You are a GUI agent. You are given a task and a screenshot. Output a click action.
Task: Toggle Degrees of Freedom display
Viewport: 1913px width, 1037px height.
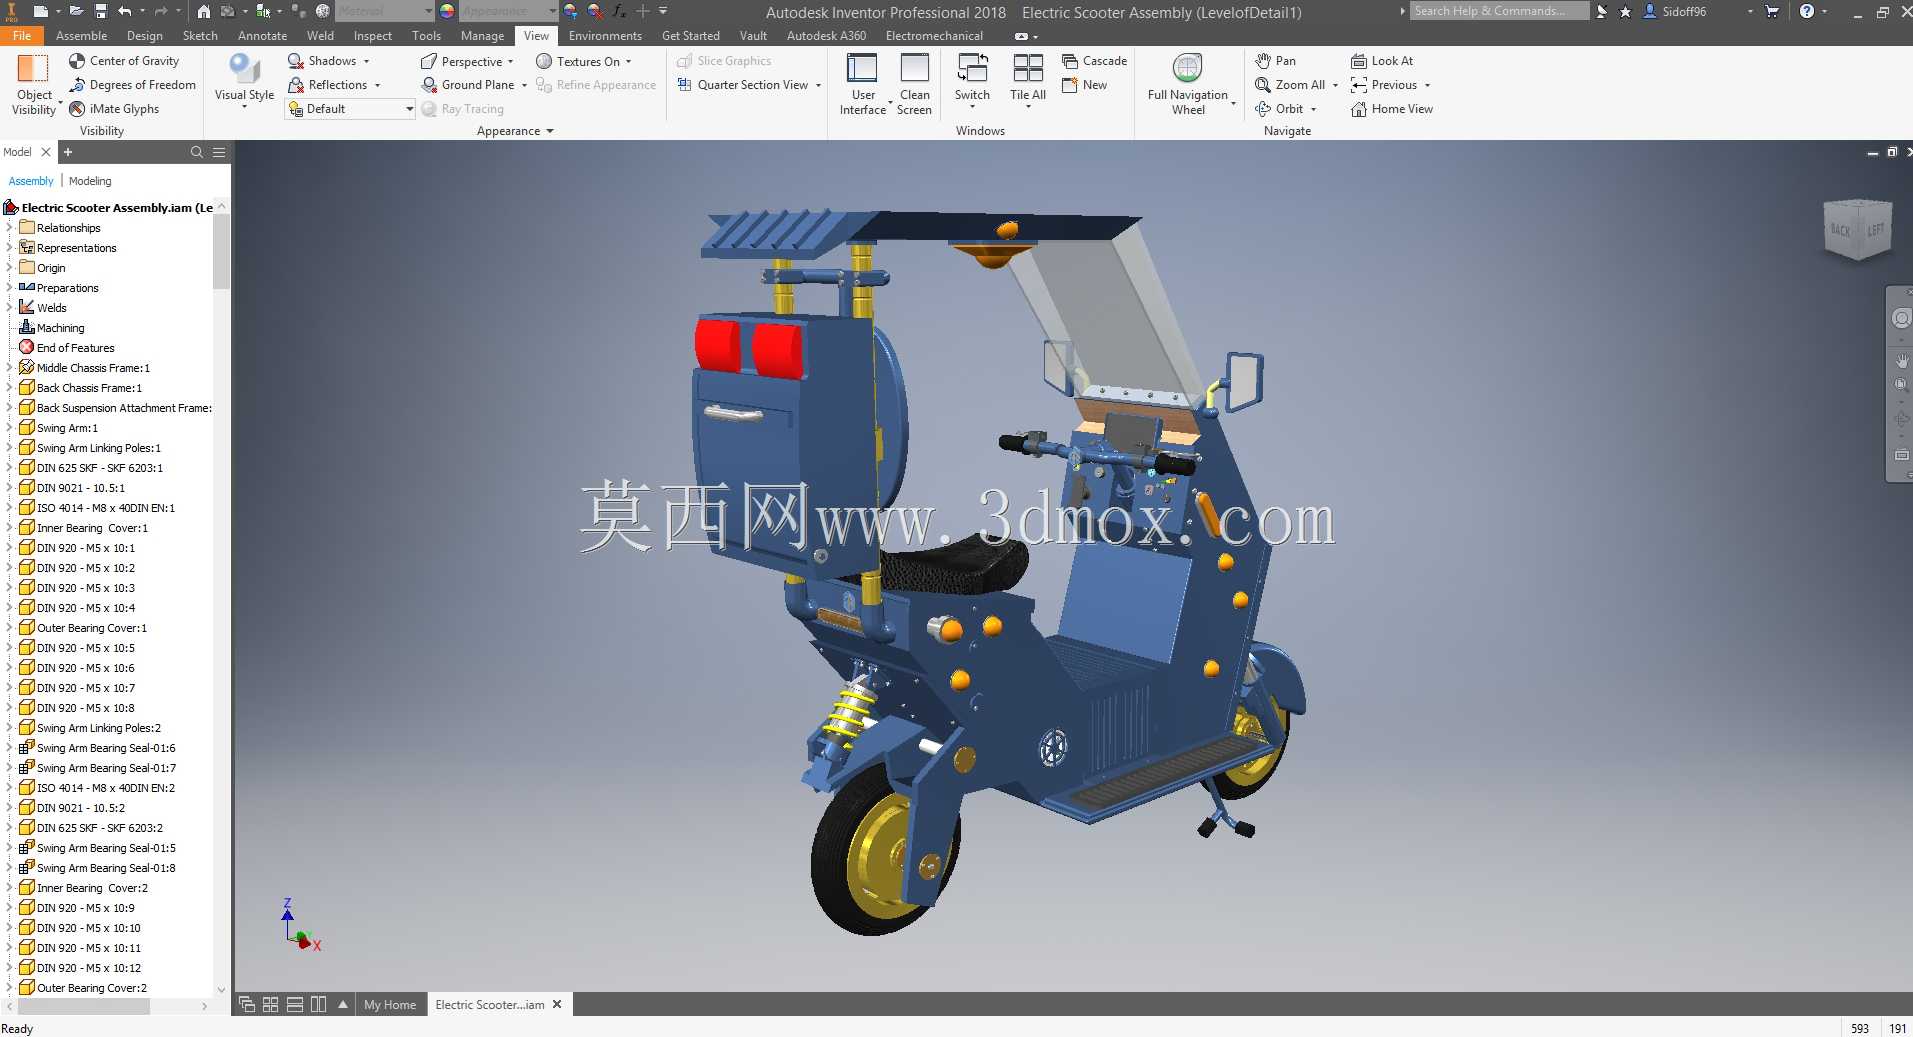pyautogui.click(x=132, y=85)
